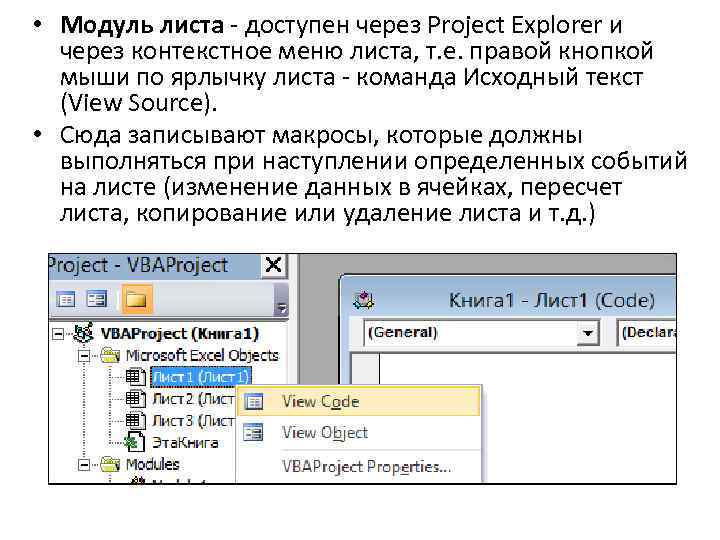This screenshot has height=540, width=720.
Task: Choose View Object from context menu
Action: click(359, 433)
